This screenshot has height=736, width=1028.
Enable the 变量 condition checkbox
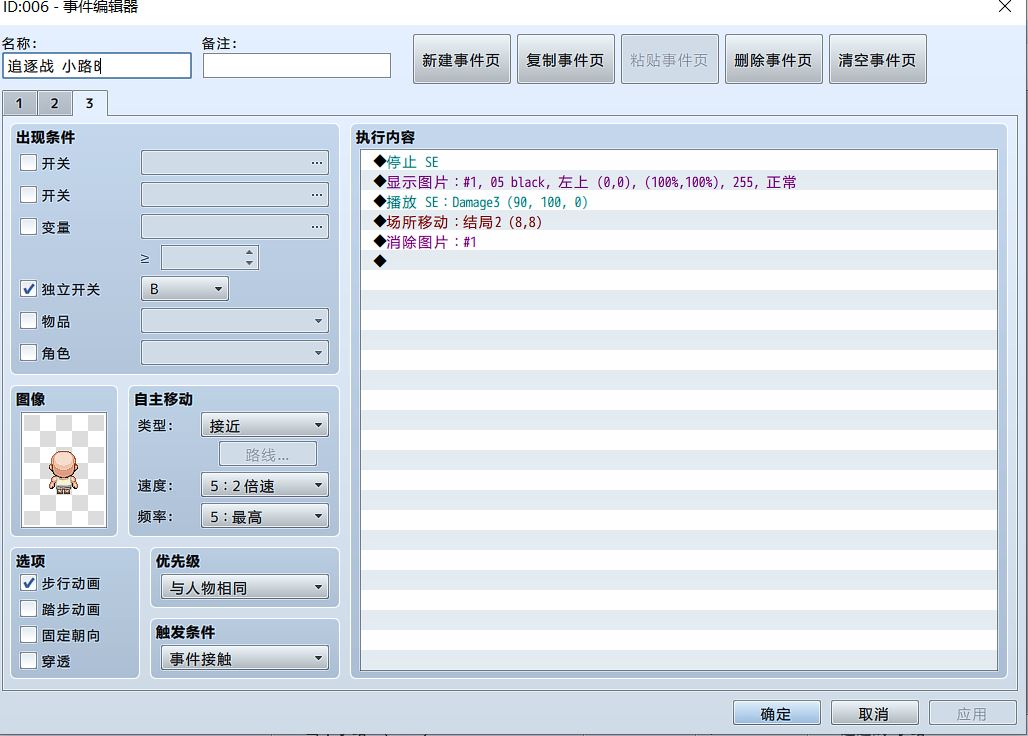pyautogui.click(x=28, y=227)
